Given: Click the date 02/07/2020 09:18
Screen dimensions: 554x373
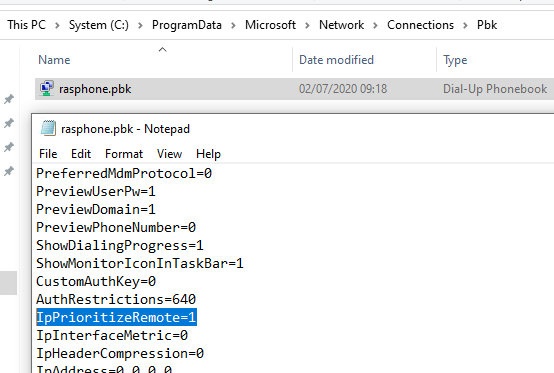Looking at the screenshot, I should pos(343,89).
